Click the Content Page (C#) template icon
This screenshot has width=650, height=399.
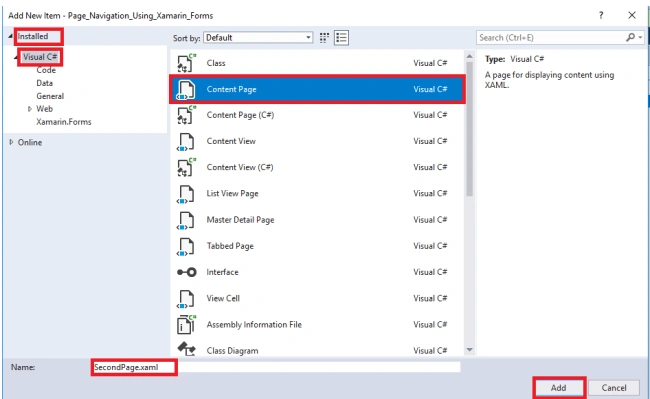186,115
